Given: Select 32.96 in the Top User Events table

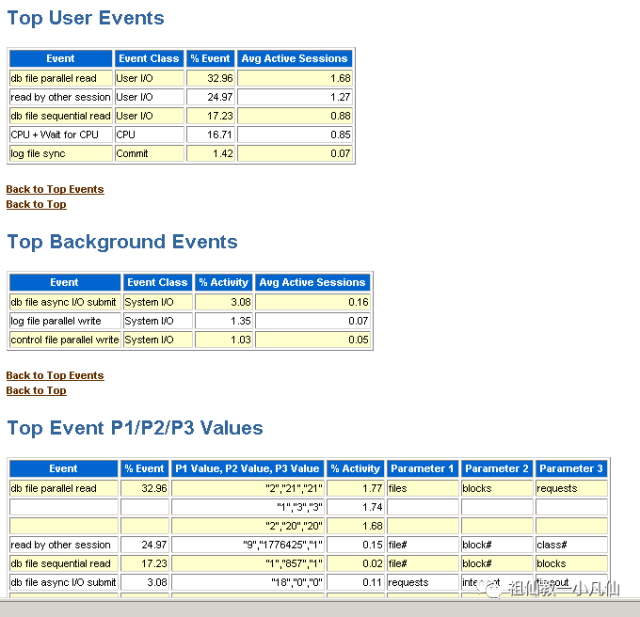Looking at the screenshot, I should 211,78.
